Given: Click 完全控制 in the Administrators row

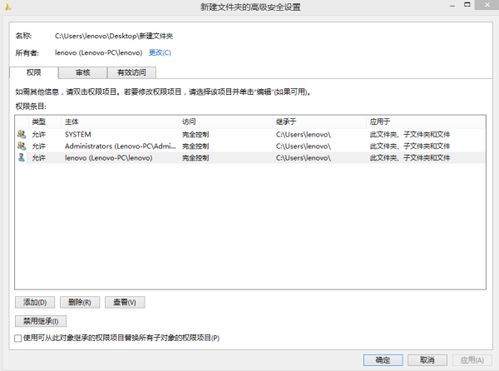Looking at the screenshot, I should [196, 146].
